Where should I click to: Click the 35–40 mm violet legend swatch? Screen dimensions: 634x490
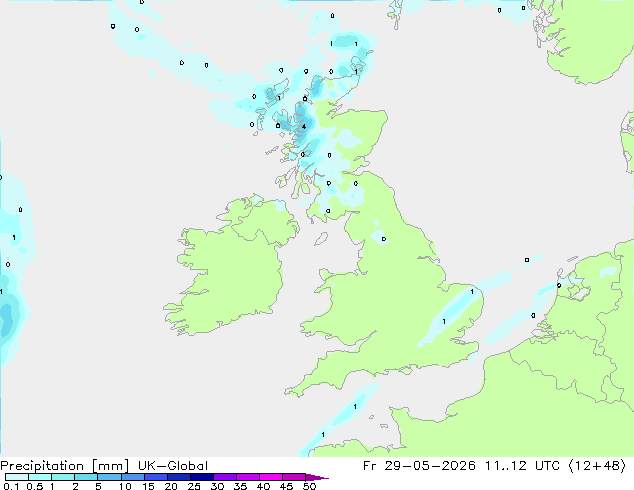pyautogui.click(x=248, y=477)
